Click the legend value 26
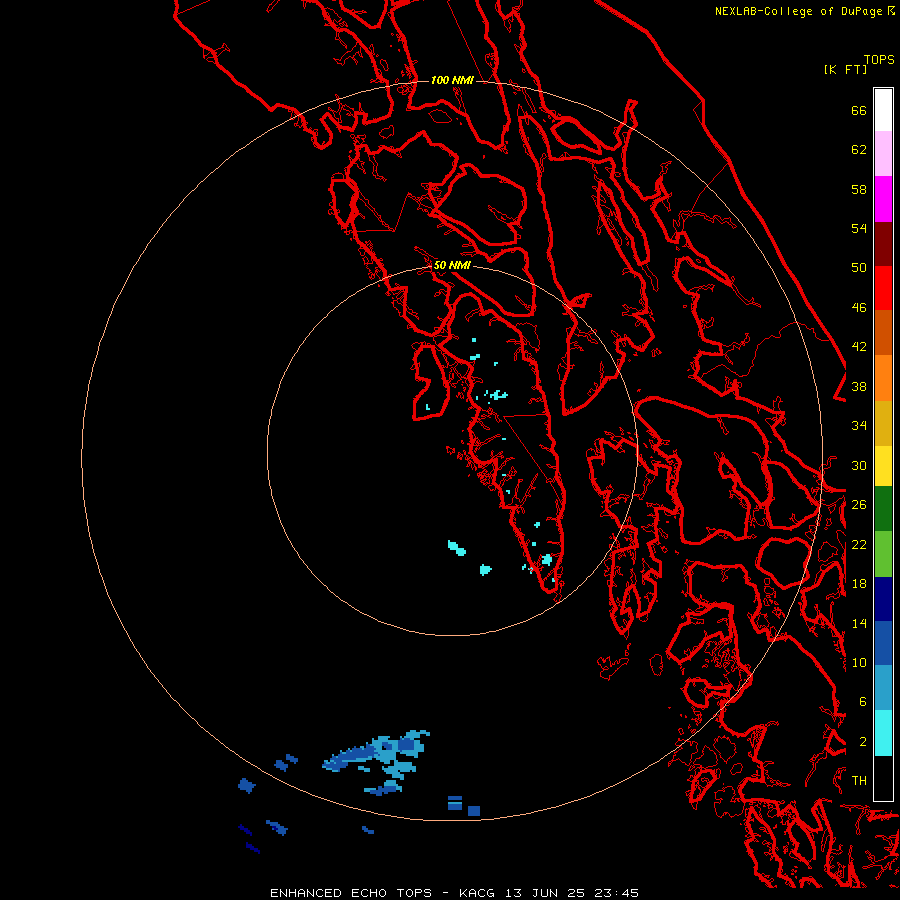 click(x=859, y=505)
